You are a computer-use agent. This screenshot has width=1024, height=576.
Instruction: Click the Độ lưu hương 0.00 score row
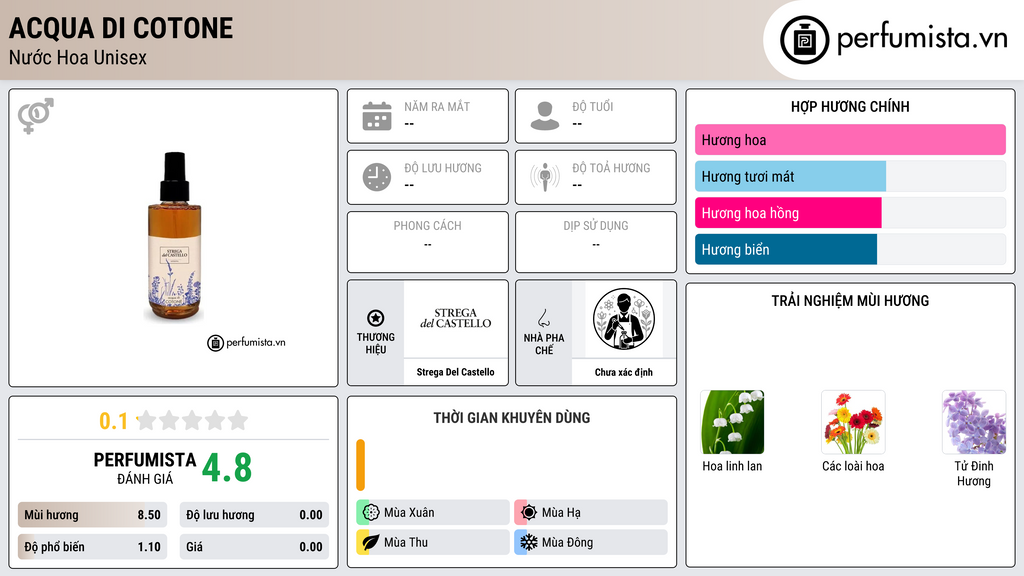254,515
